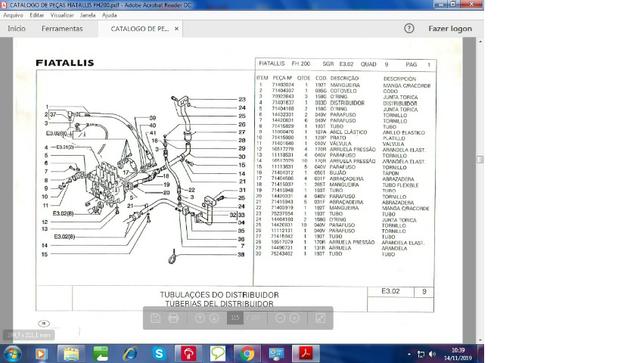Viewport: 640px width, 363px height.
Task: Open the Visualizar menu
Action: click(x=62, y=15)
